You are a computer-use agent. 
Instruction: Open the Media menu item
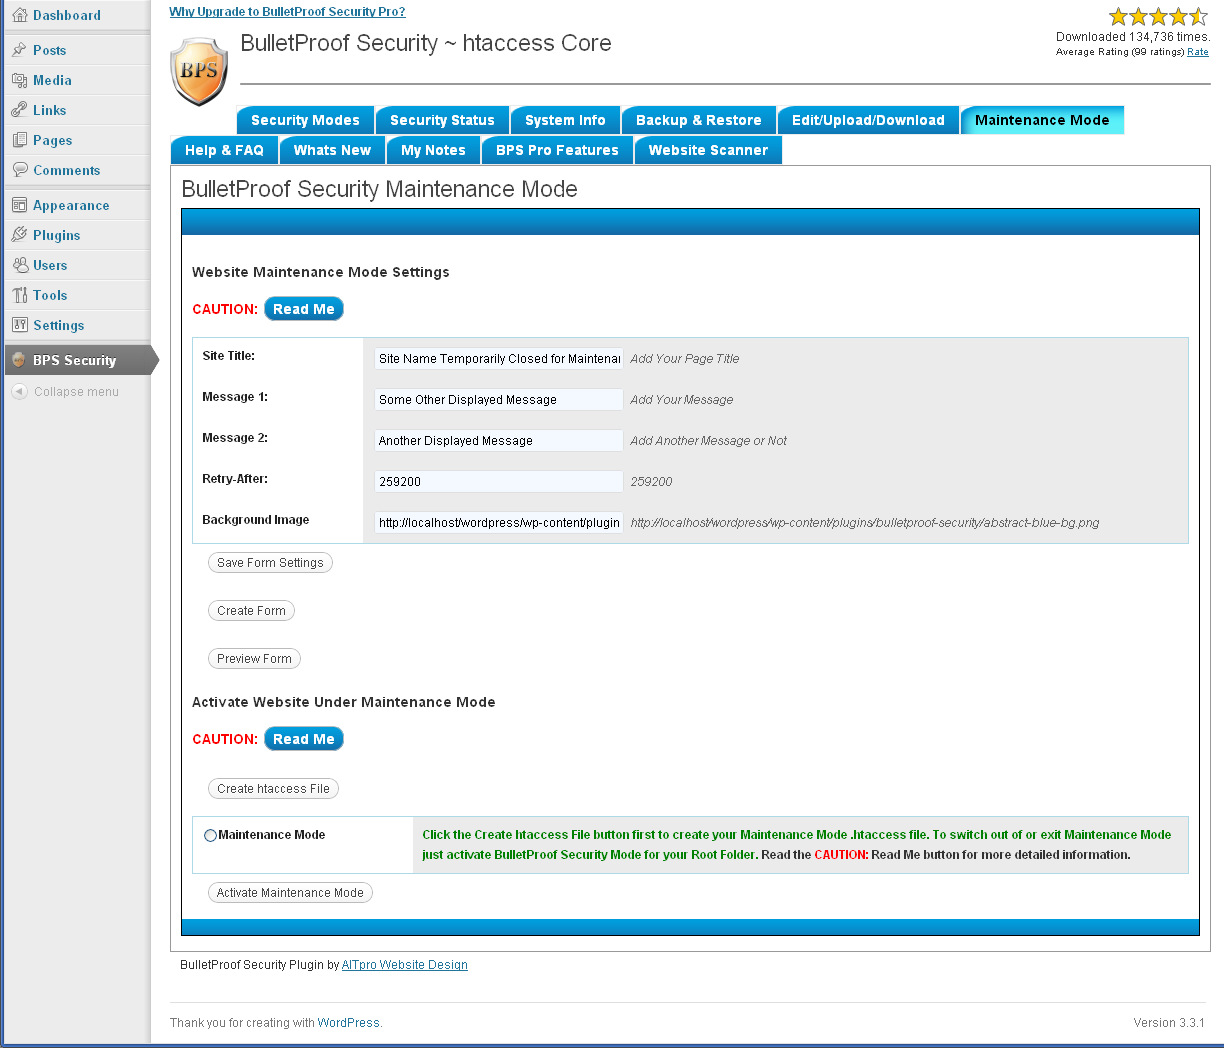click(x=76, y=80)
